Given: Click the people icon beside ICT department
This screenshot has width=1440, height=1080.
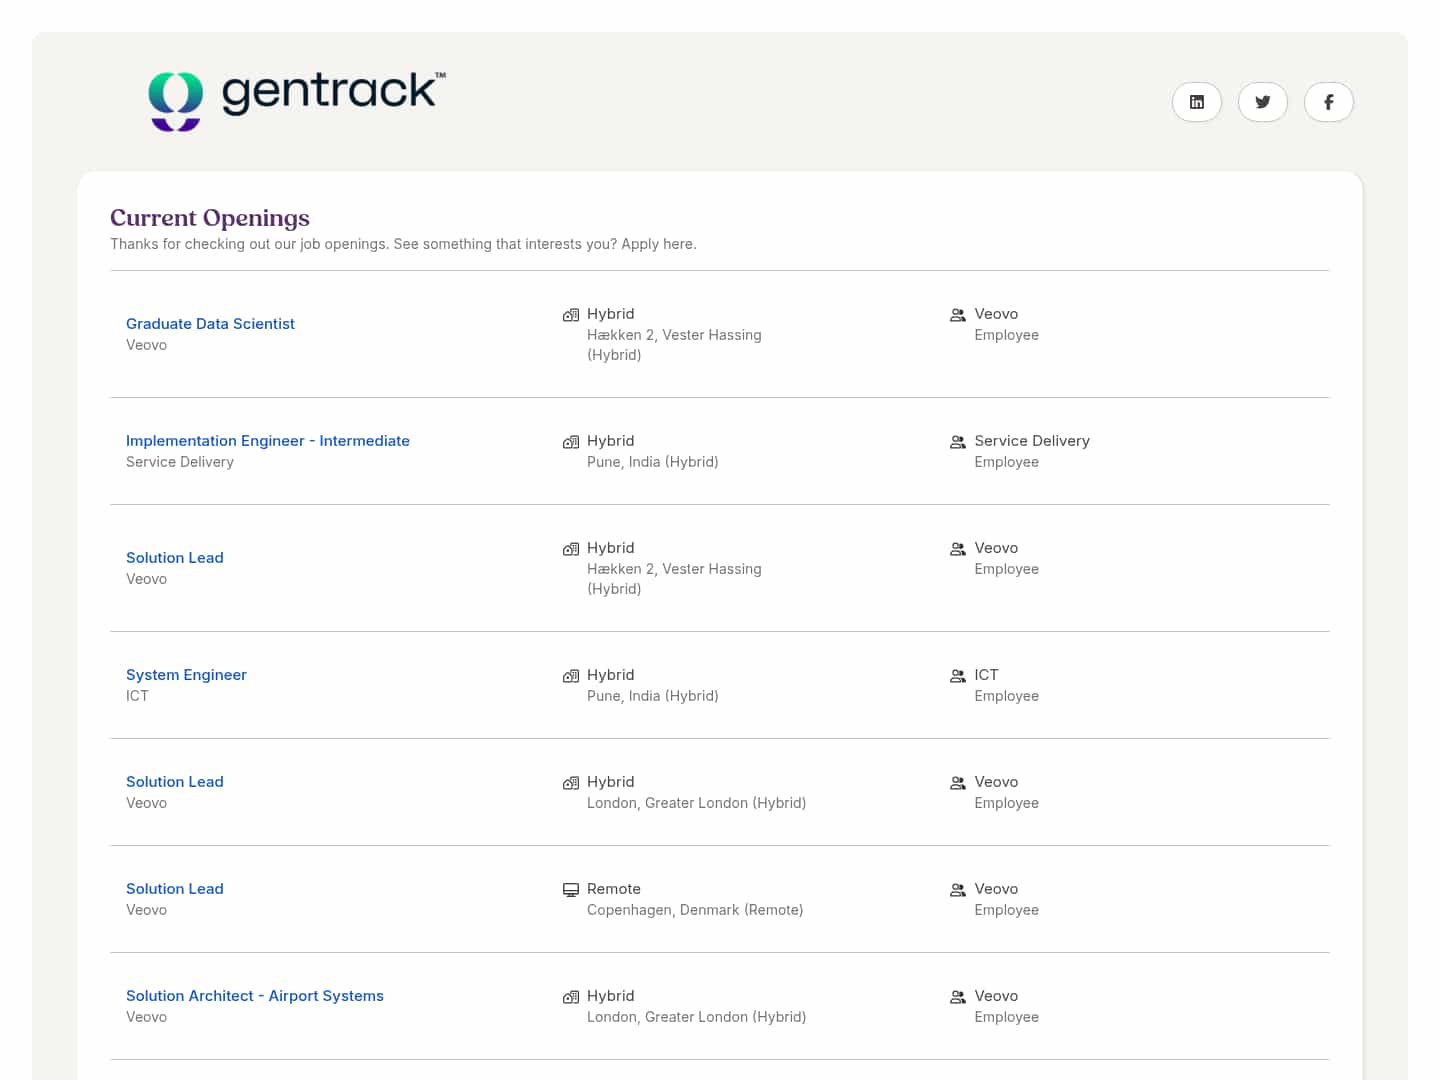Looking at the screenshot, I should 958,676.
